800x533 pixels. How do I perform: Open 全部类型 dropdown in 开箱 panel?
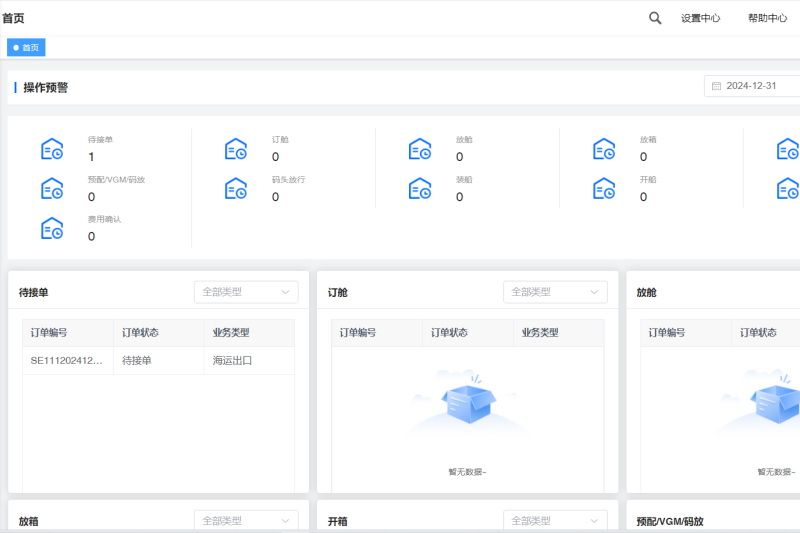pyautogui.click(x=555, y=520)
